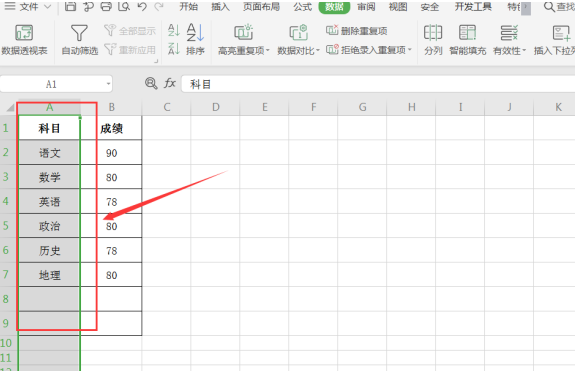Click the zoom magnifier beside fx
Image resolution: width=575 pixels, height=371 pixels.
click(151, 84)
